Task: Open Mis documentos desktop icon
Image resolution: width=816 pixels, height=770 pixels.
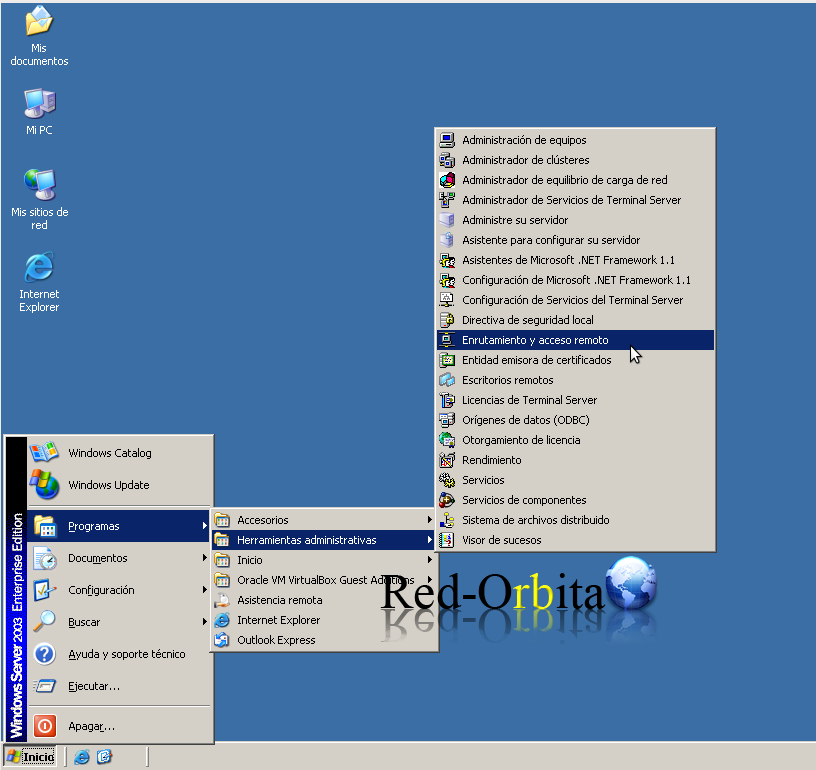Action: [39, 36]
